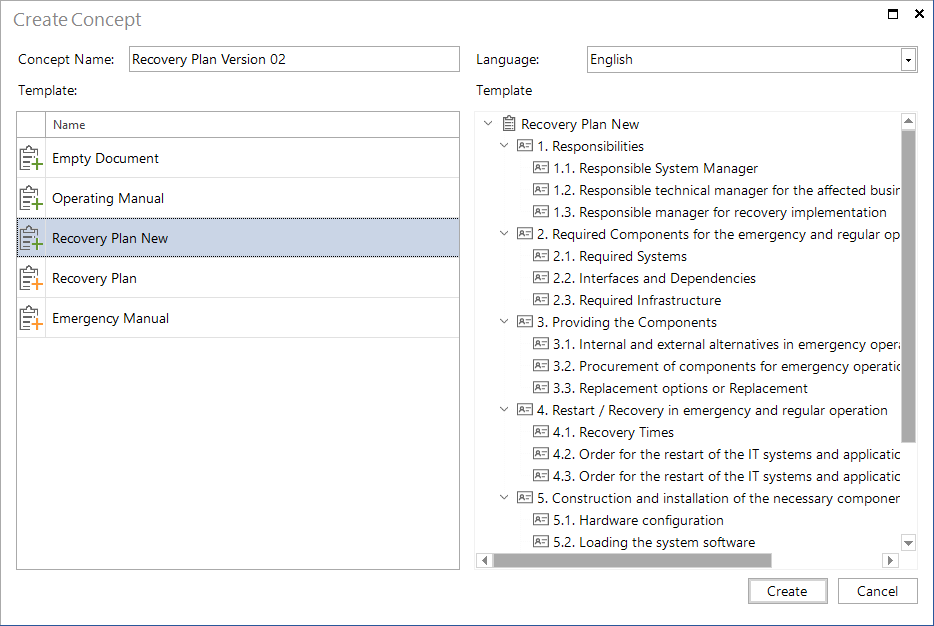Click the icon beside 5.1. Hardware configuration
This screenshot has height=626, width=934.
click(x=541, y=520)
